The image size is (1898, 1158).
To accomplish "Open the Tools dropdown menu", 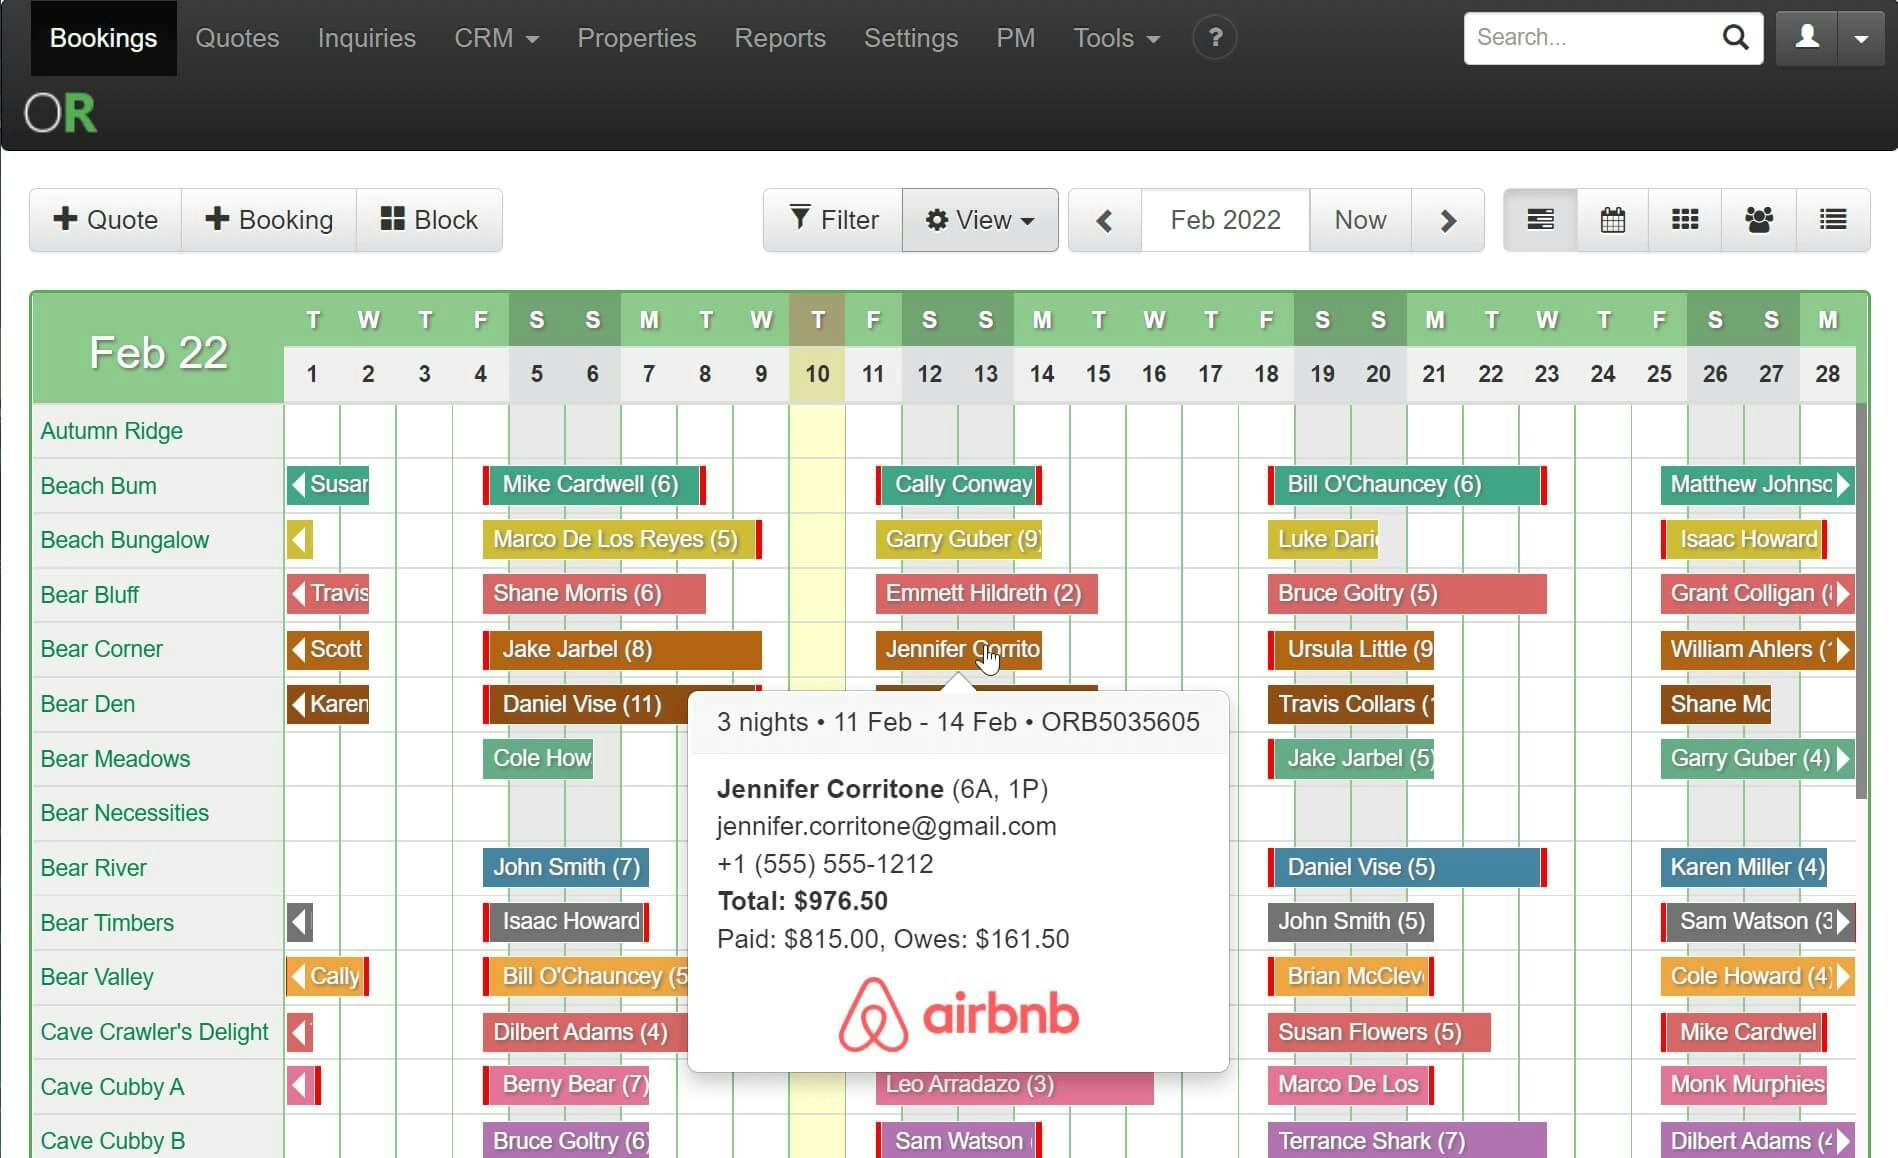I will [1116, 38].
